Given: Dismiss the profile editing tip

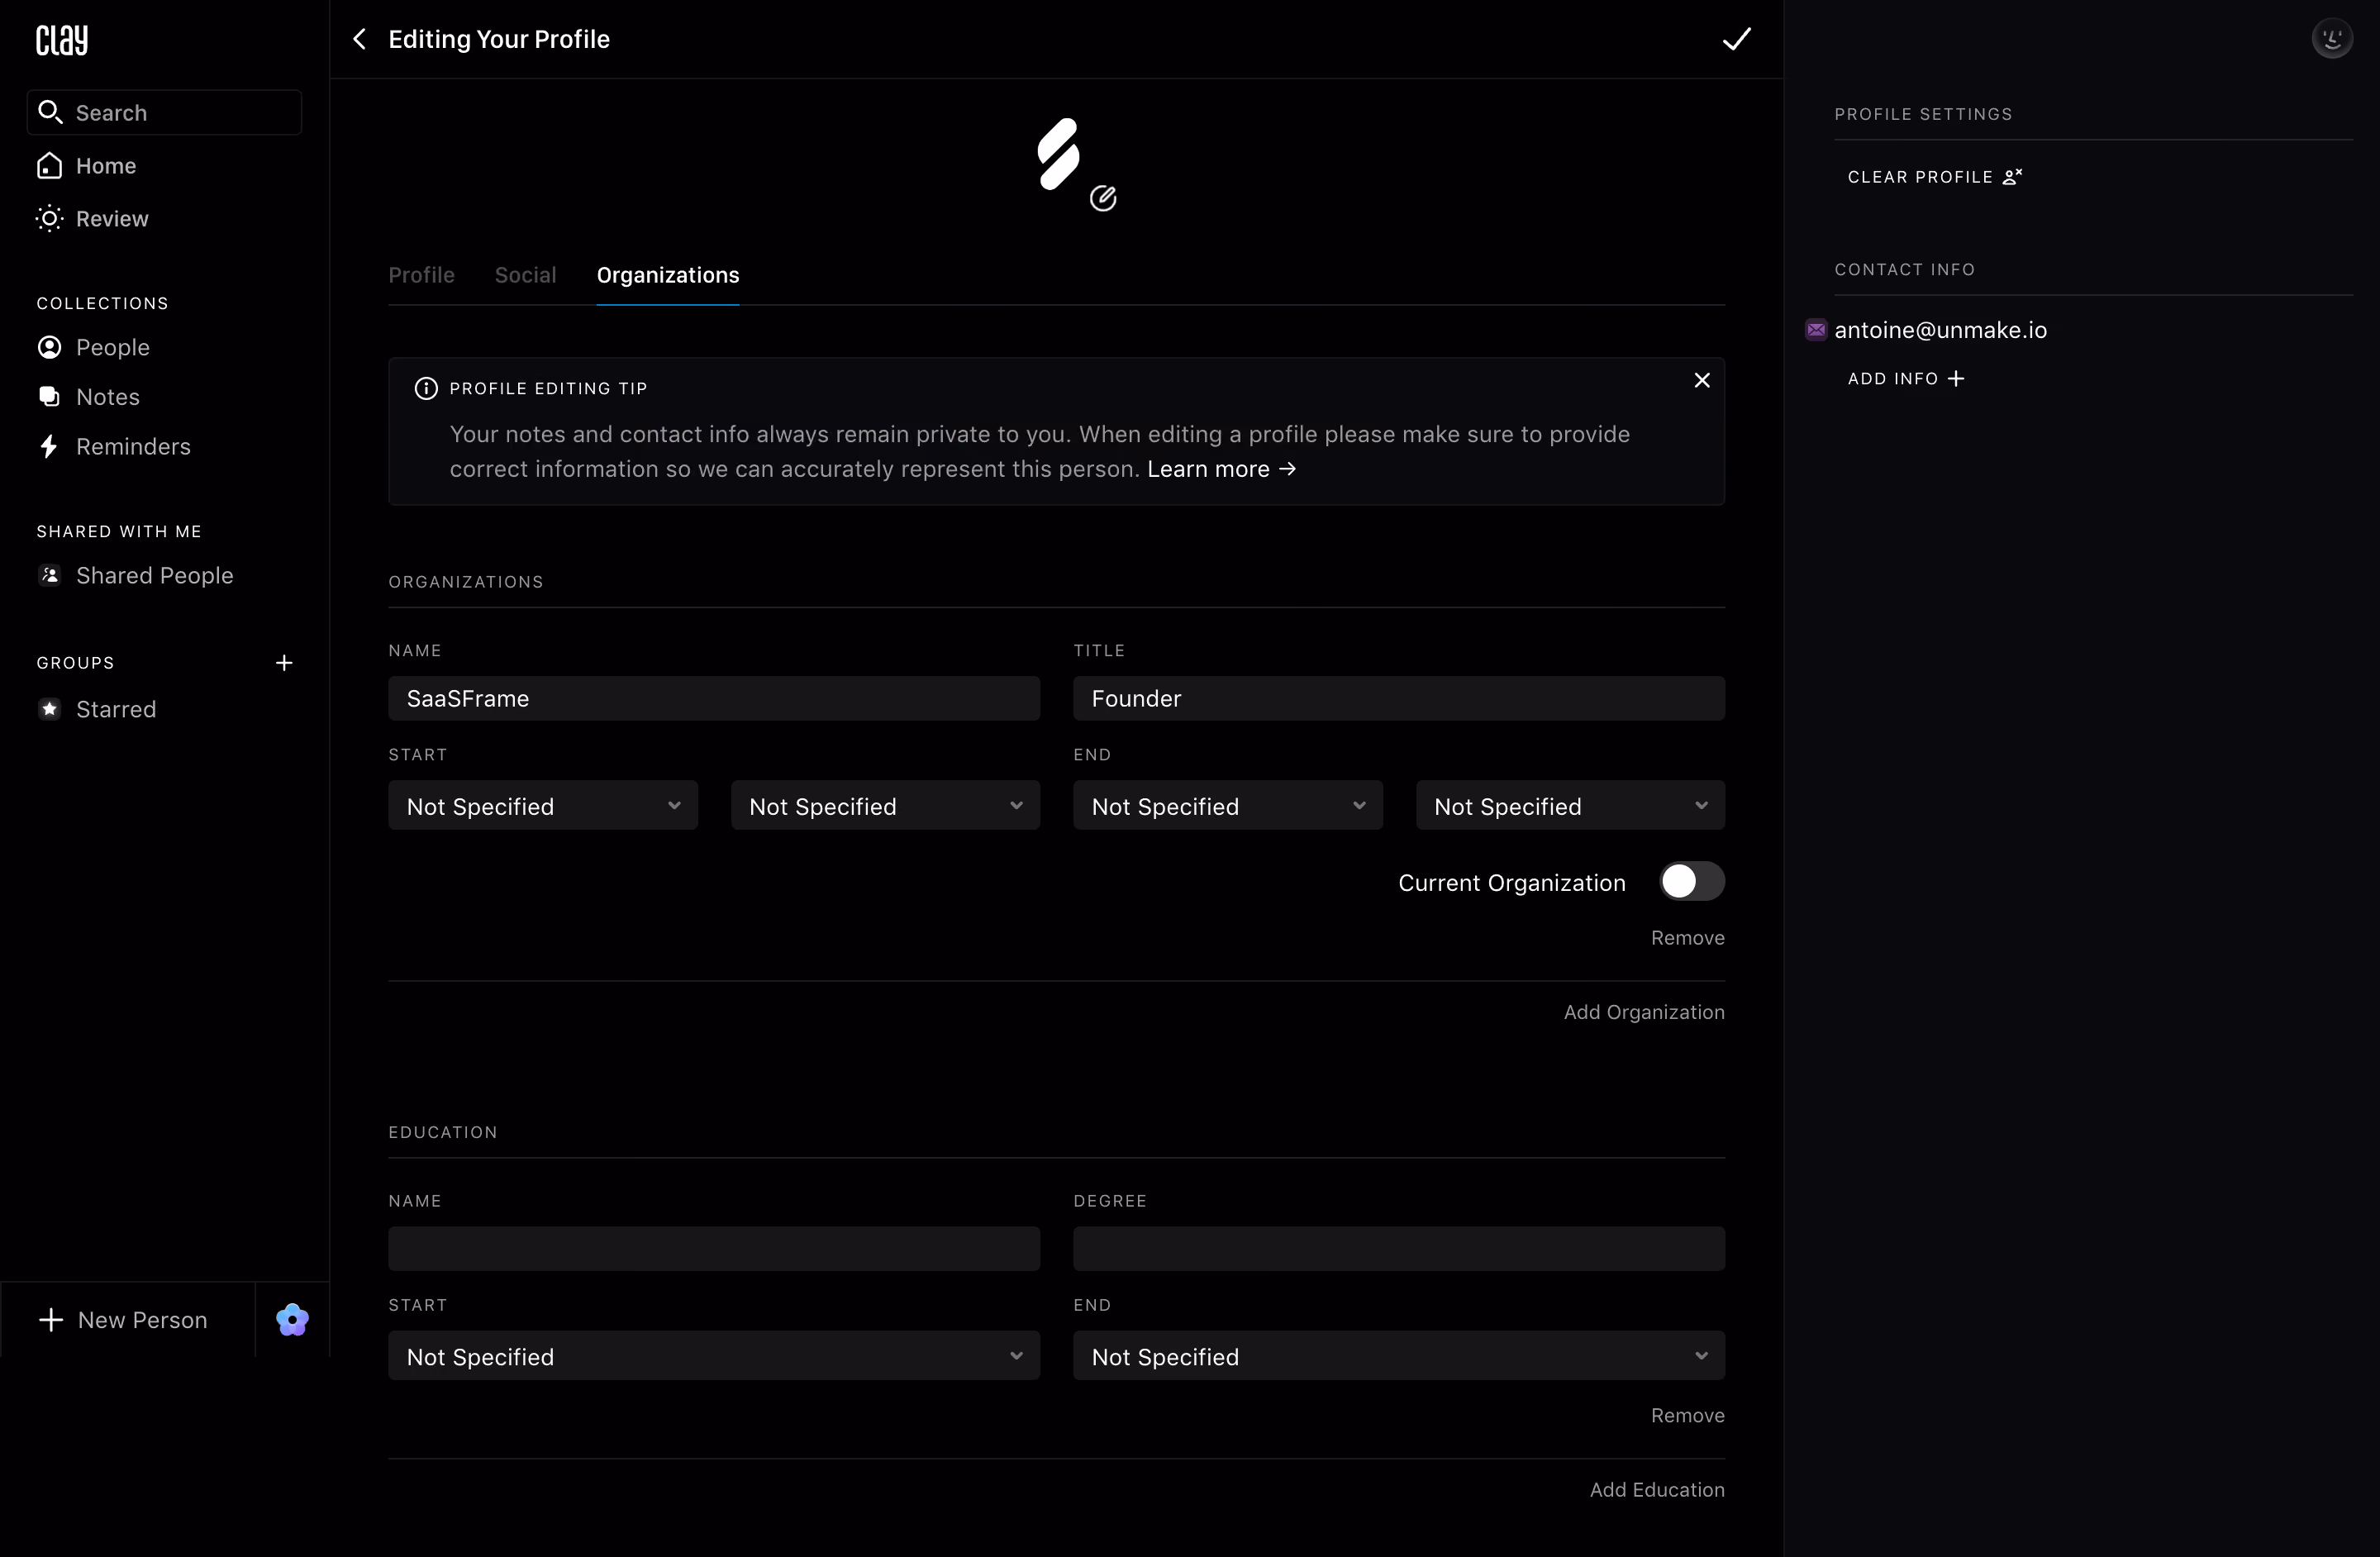Looking at the screenshot, I should click(x=1702, y=380).
